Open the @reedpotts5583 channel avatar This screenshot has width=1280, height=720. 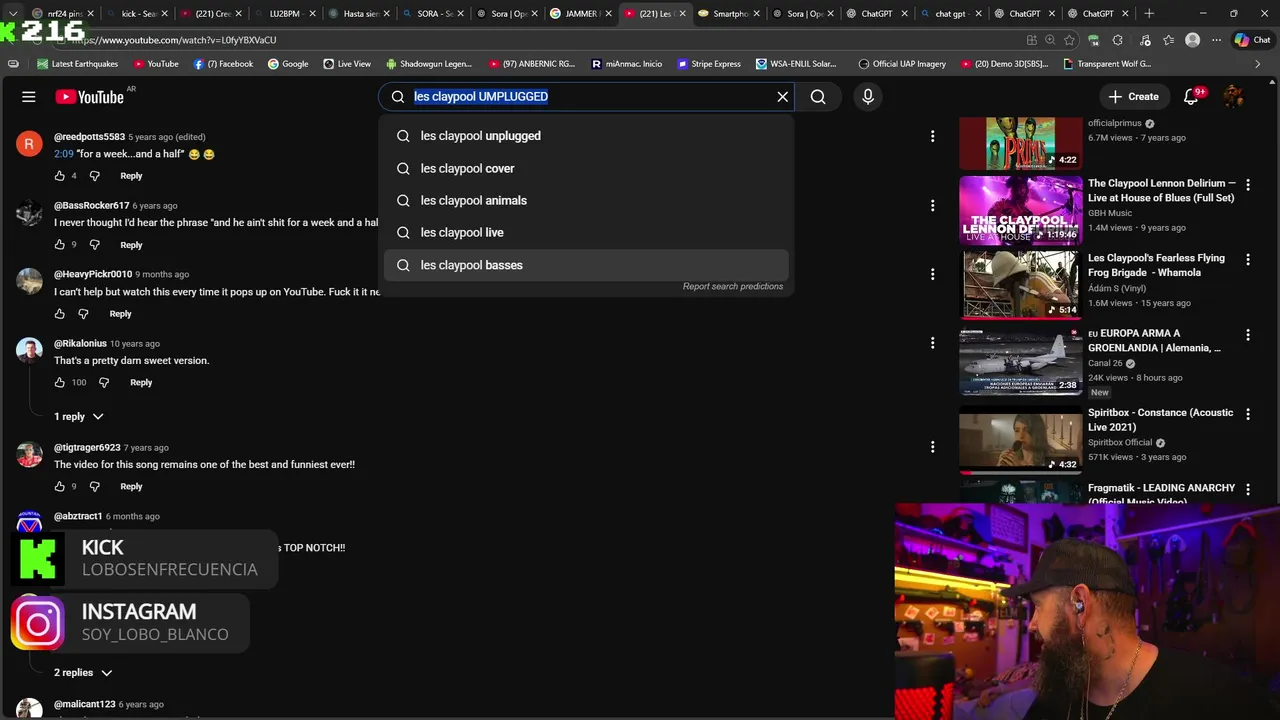click(29, 144)
